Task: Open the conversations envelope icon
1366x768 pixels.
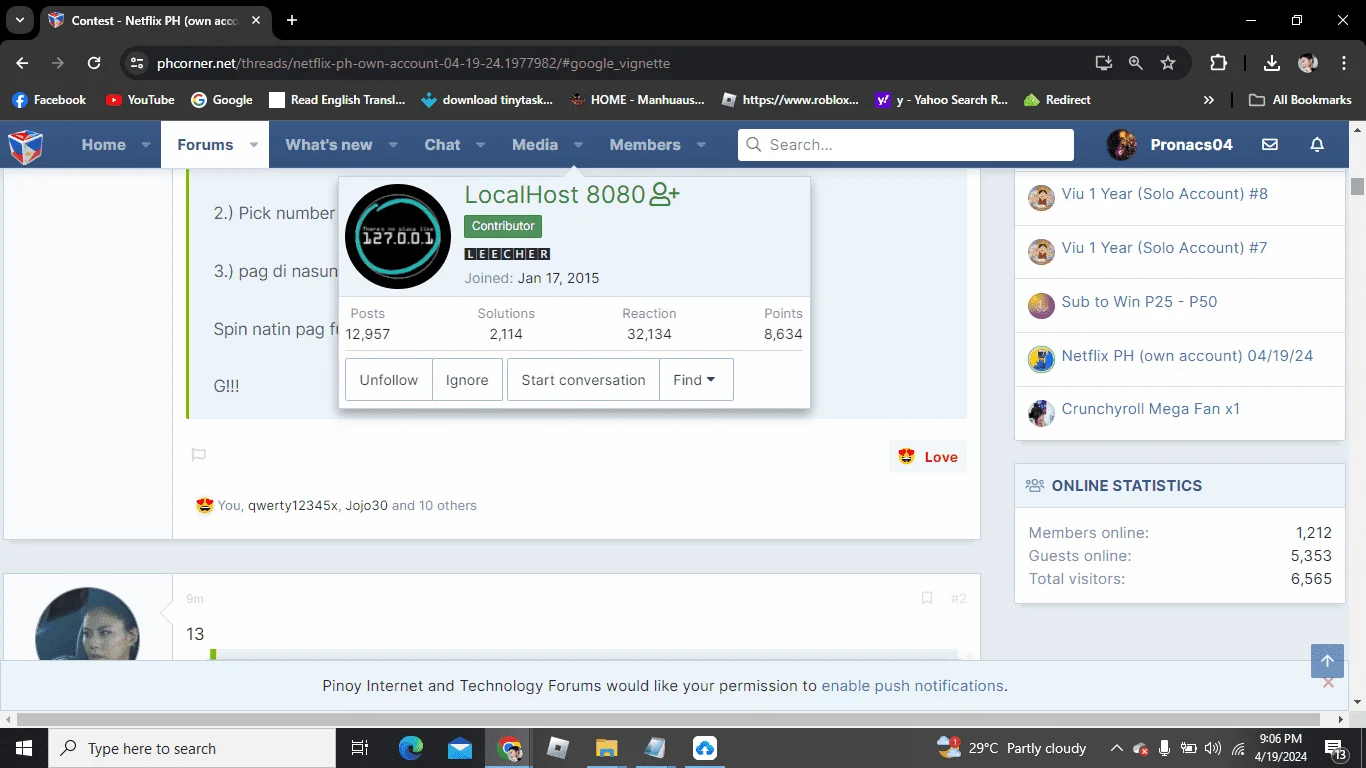Action: pyautogui.click(x=1270, y=145)
